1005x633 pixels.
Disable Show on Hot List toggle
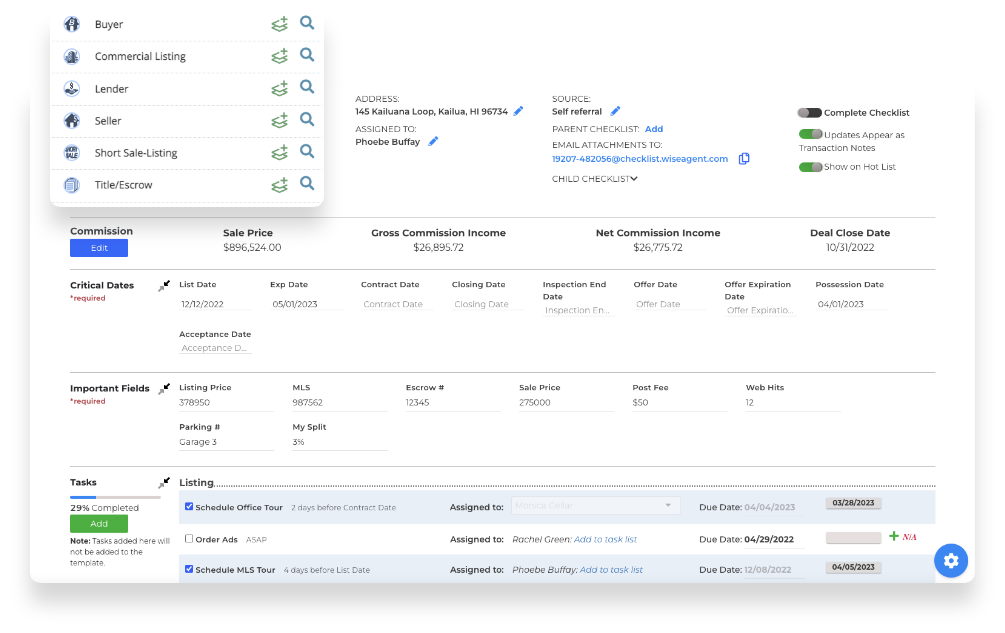click(810, 167)
